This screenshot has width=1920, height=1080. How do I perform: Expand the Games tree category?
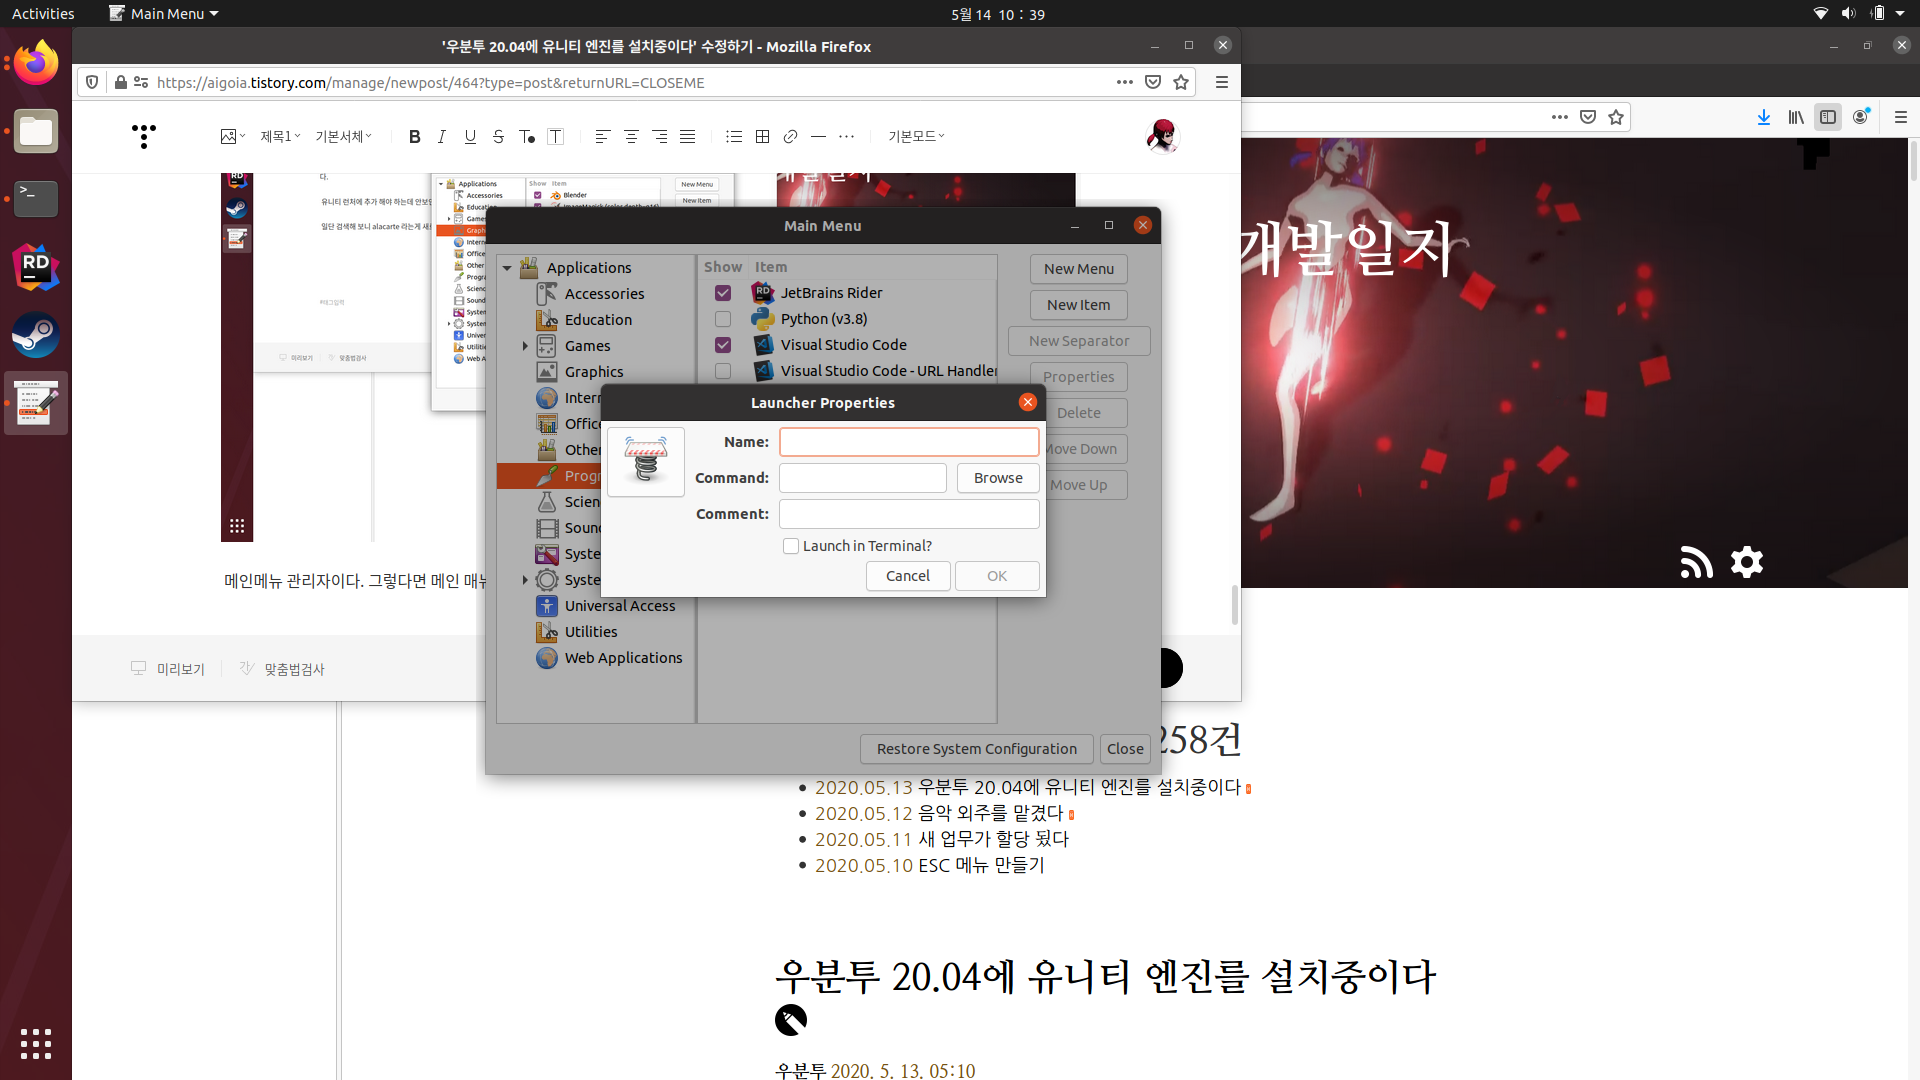[525, 346]
